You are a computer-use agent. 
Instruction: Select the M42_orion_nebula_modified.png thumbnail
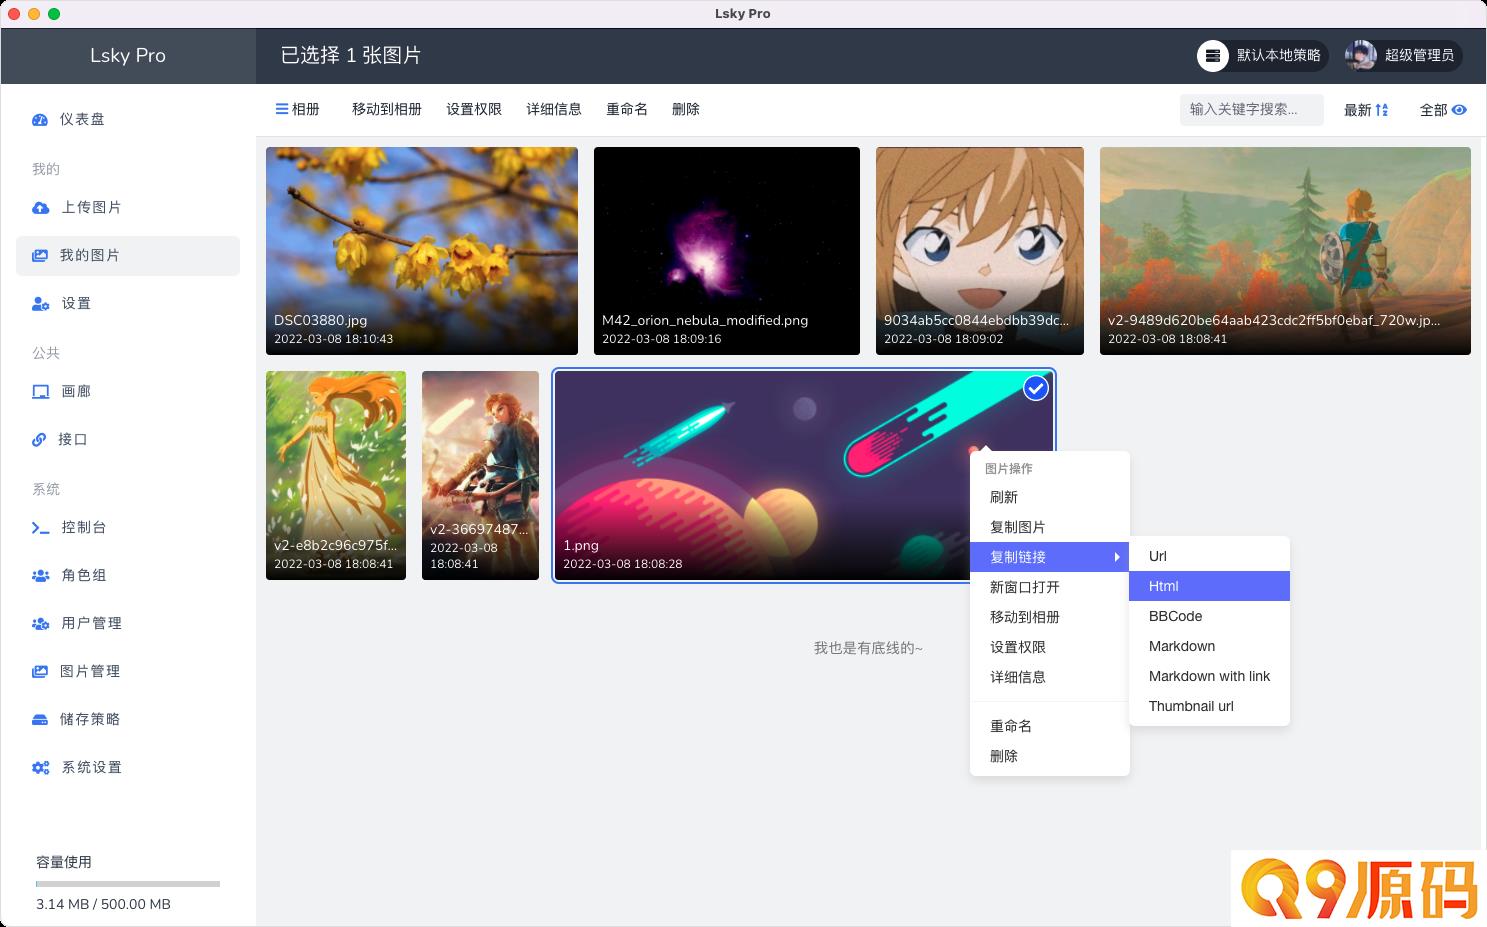[727, 251]
